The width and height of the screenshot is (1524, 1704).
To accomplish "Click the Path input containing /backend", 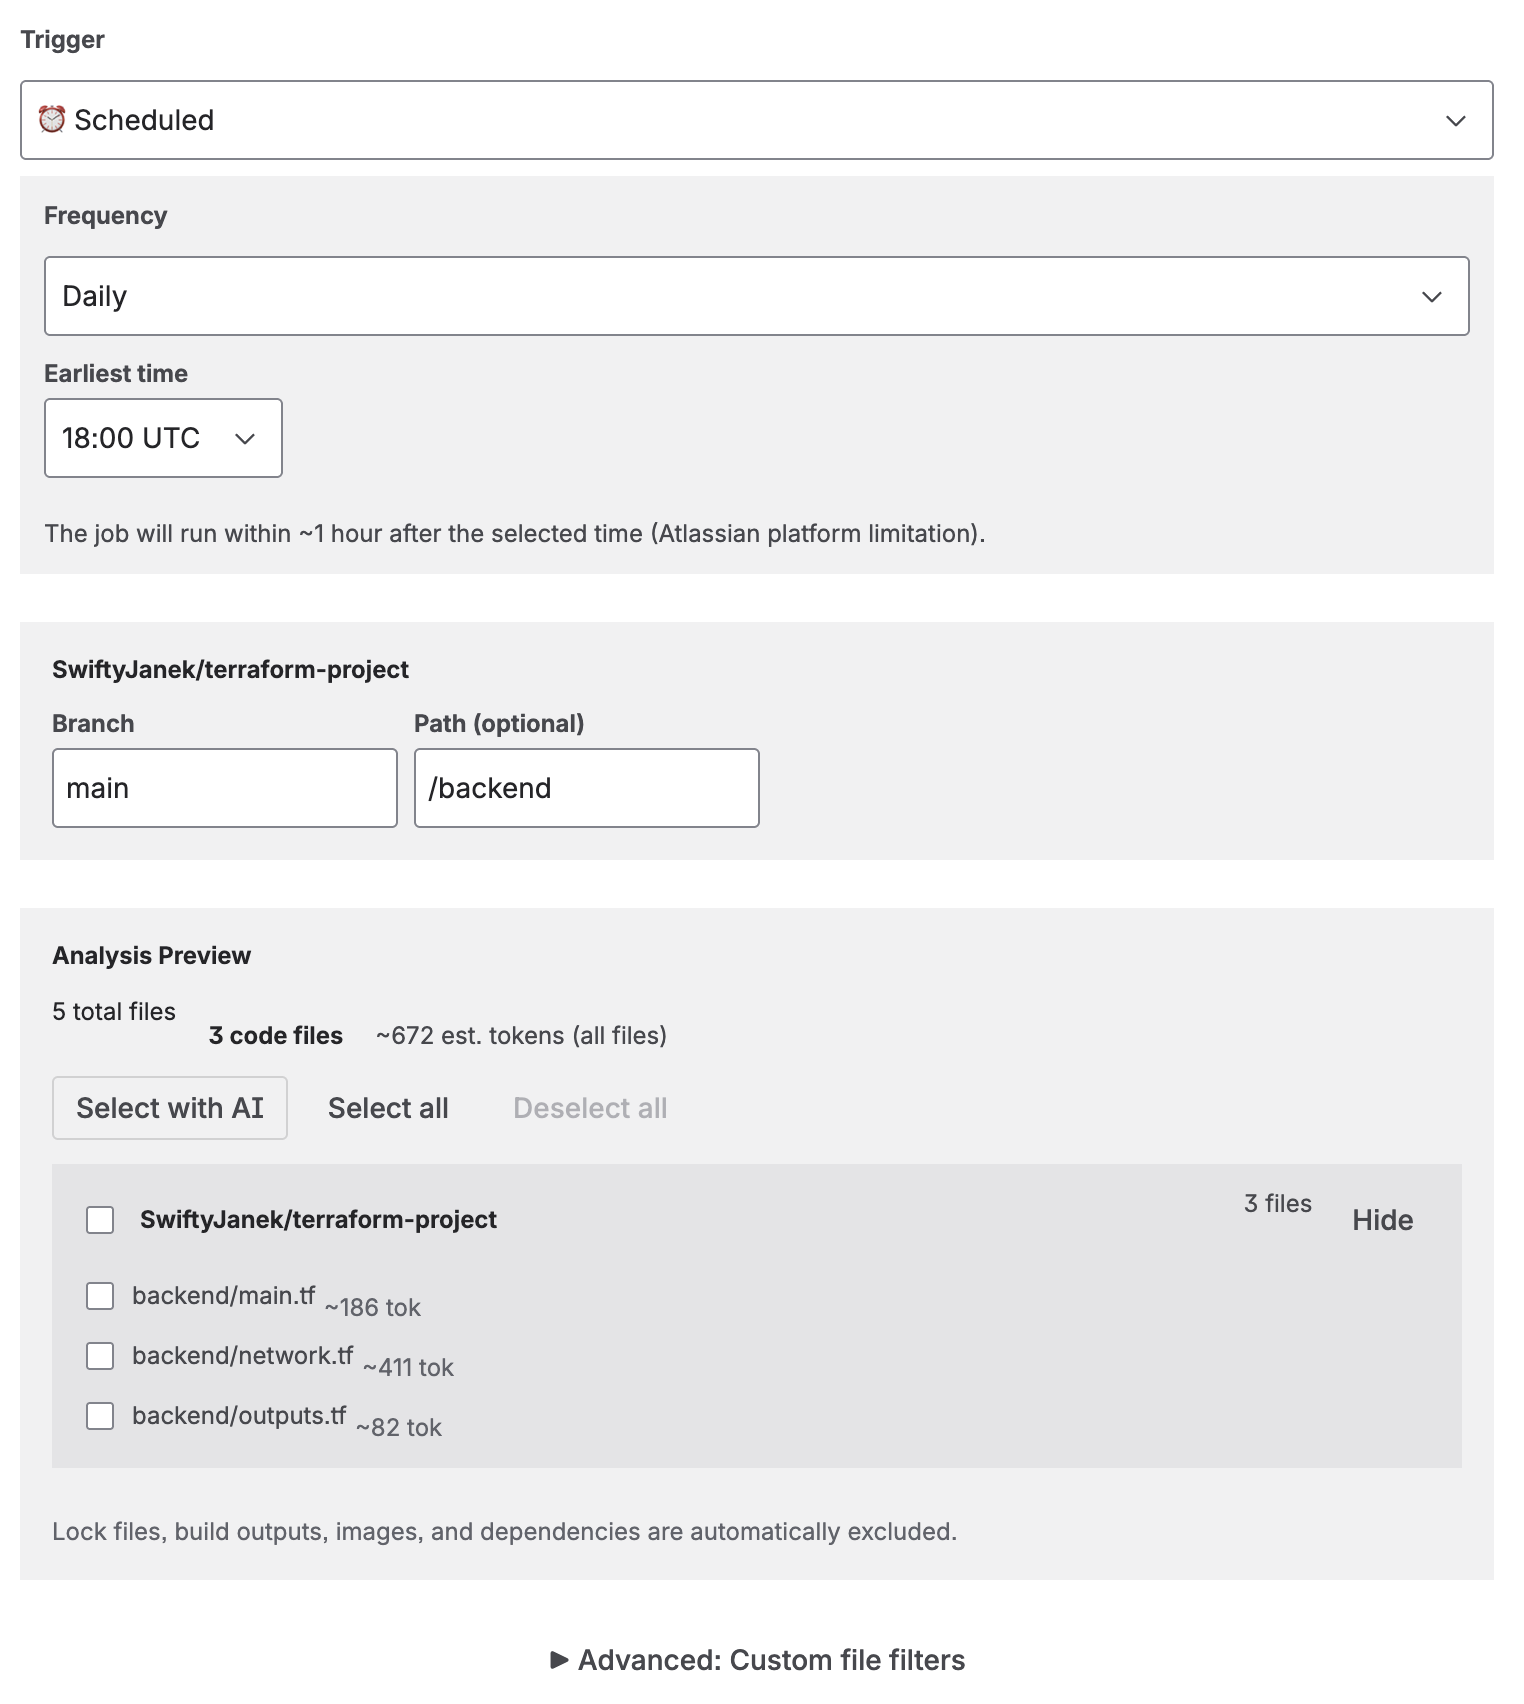I will 586,788.
